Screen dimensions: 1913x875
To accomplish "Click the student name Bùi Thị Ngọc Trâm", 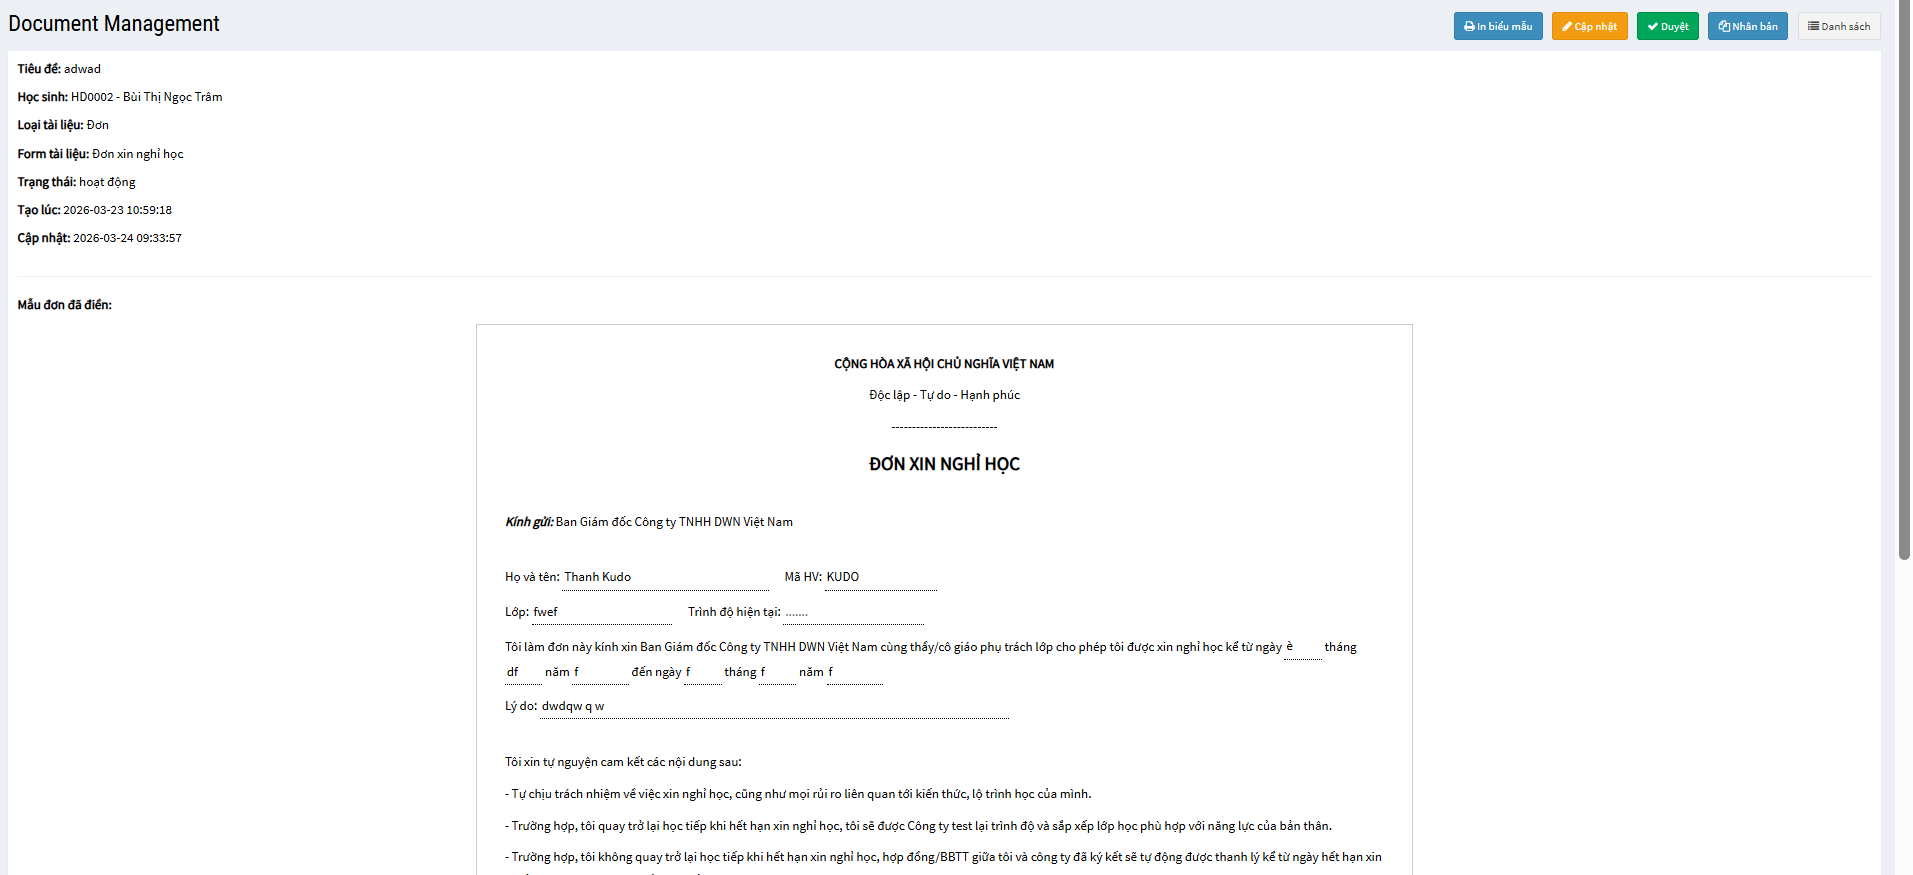I will tap(172, 97).
